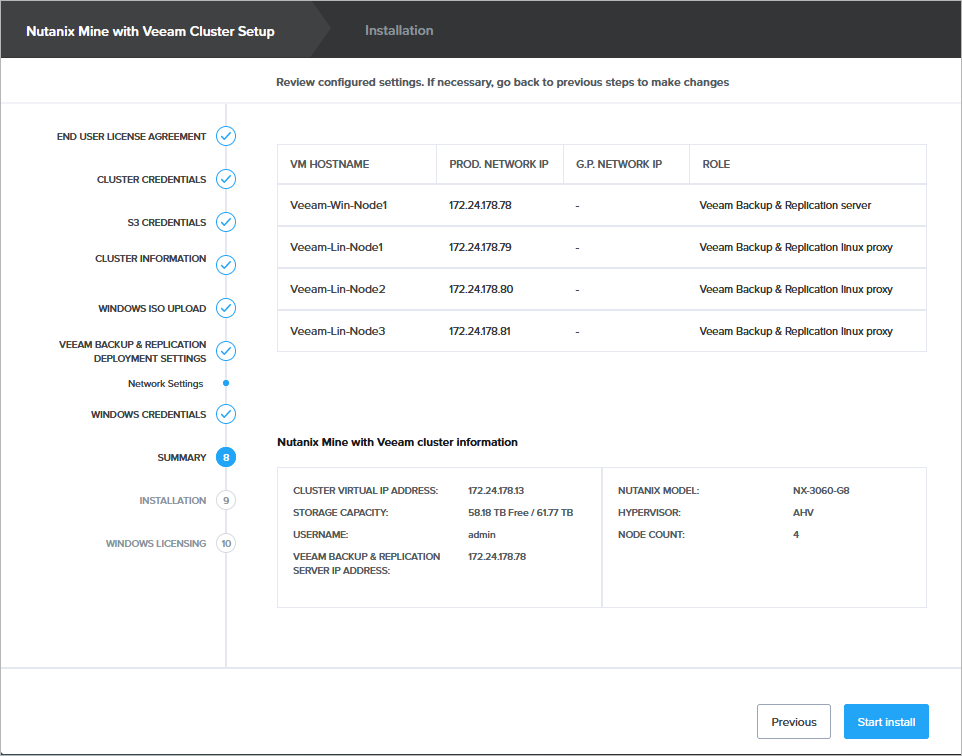This screenshot has width=962, height=756.
Task: Select the Installation step label in sidebar
Action: 172,500
